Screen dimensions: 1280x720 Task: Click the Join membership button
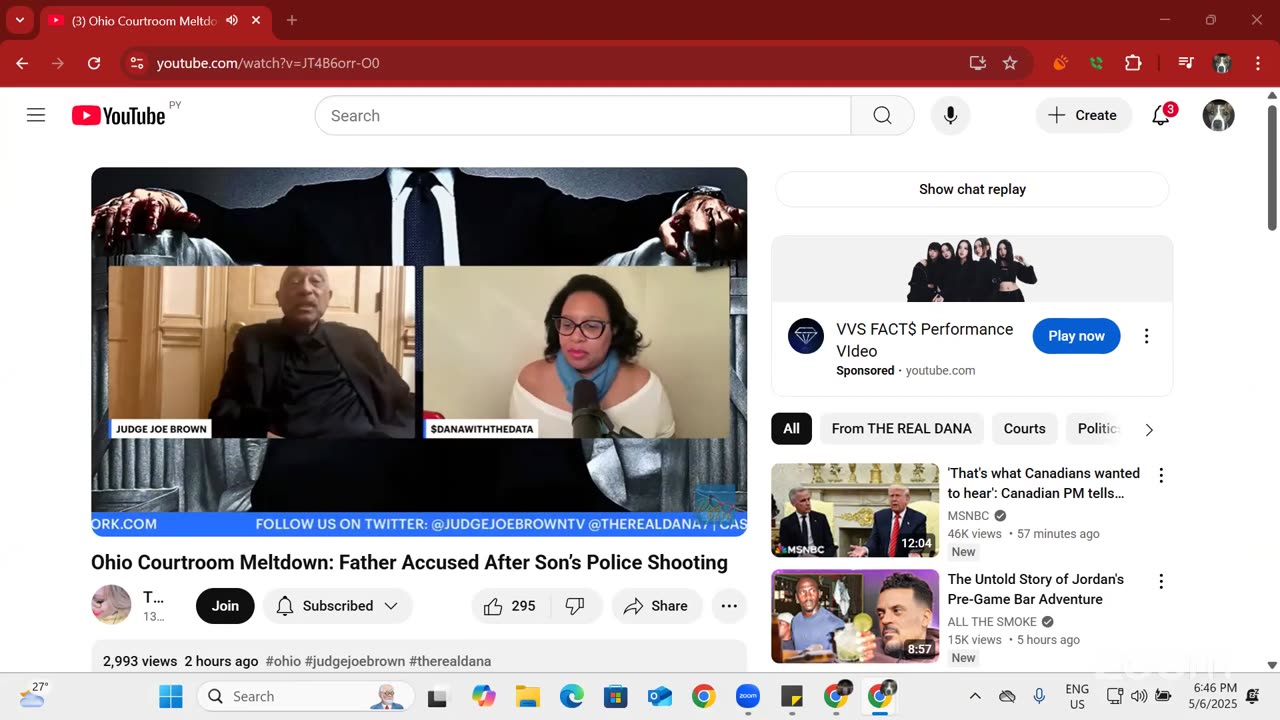tap(225, 606)
